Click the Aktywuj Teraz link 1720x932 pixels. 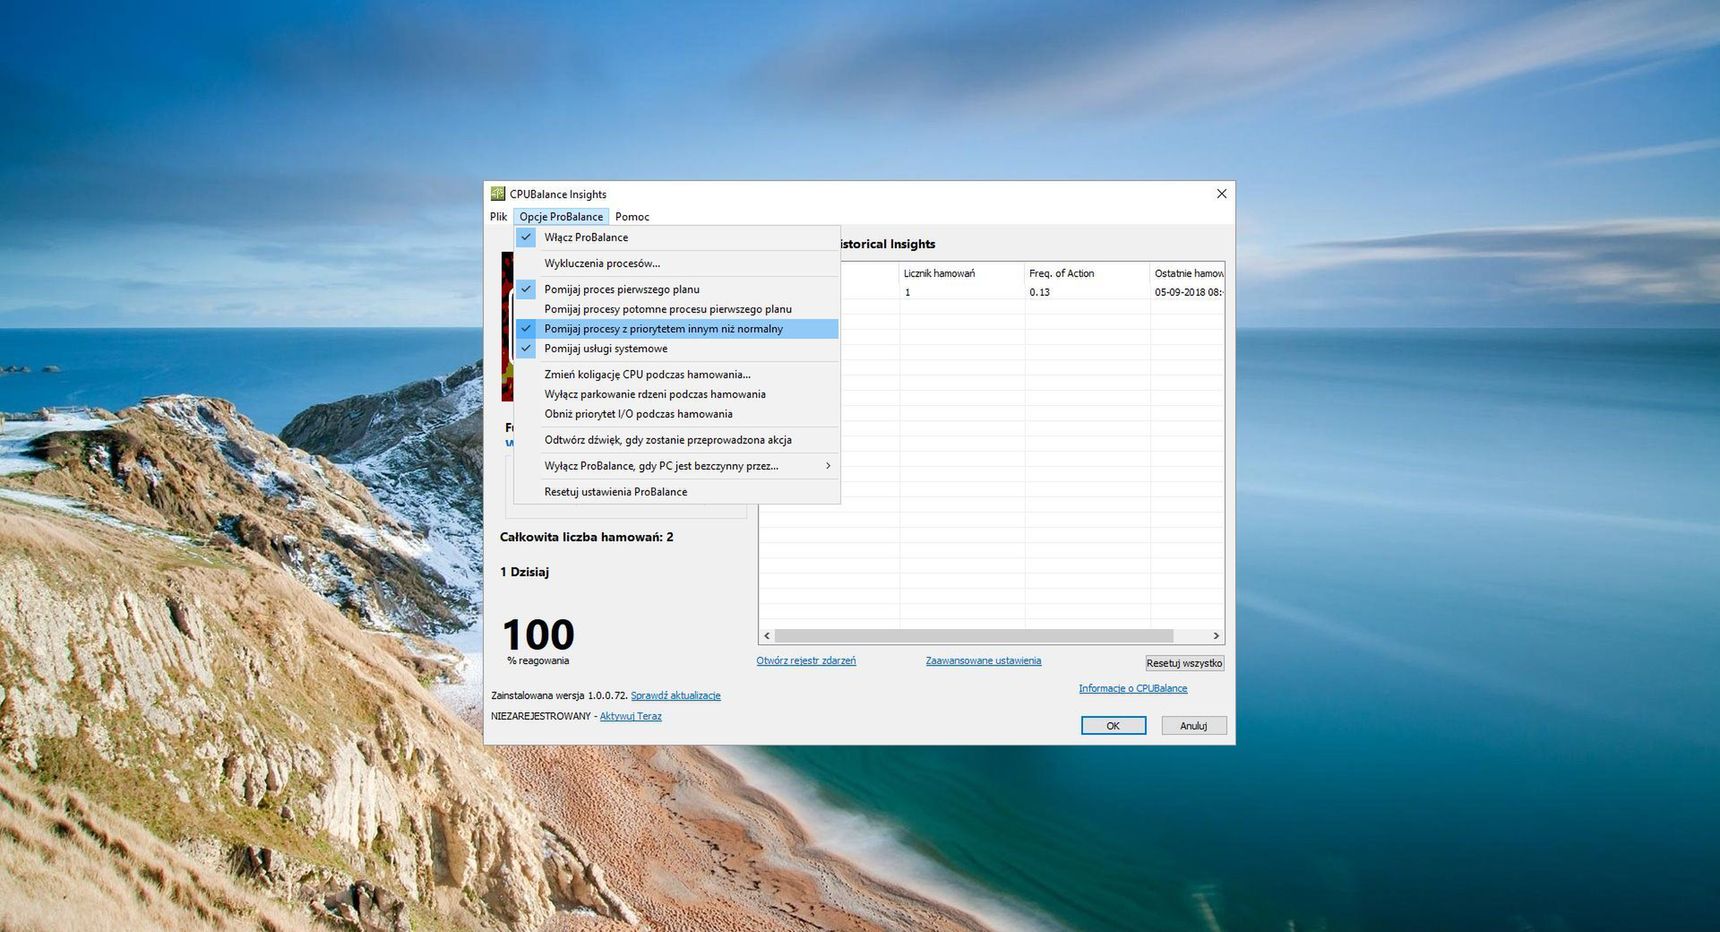(630, 717)
